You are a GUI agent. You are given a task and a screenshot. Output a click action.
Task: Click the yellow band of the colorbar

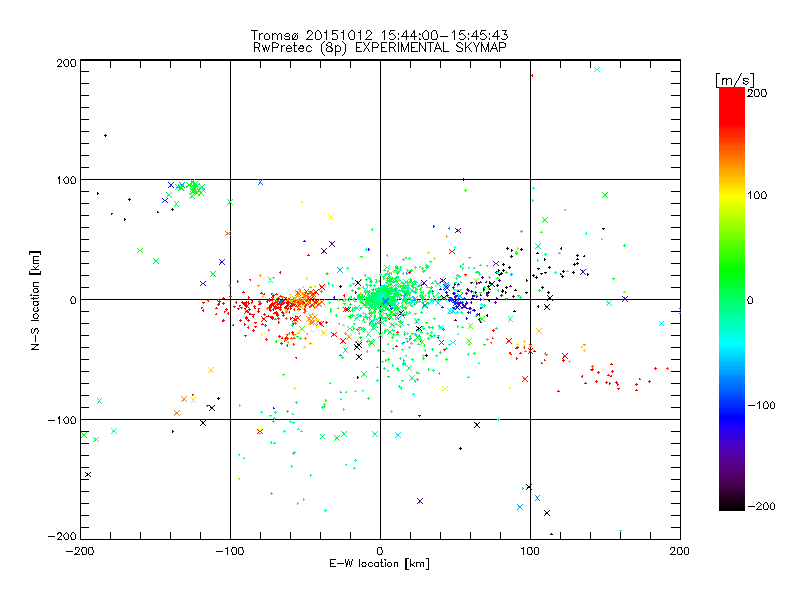(x=732, y=195)
